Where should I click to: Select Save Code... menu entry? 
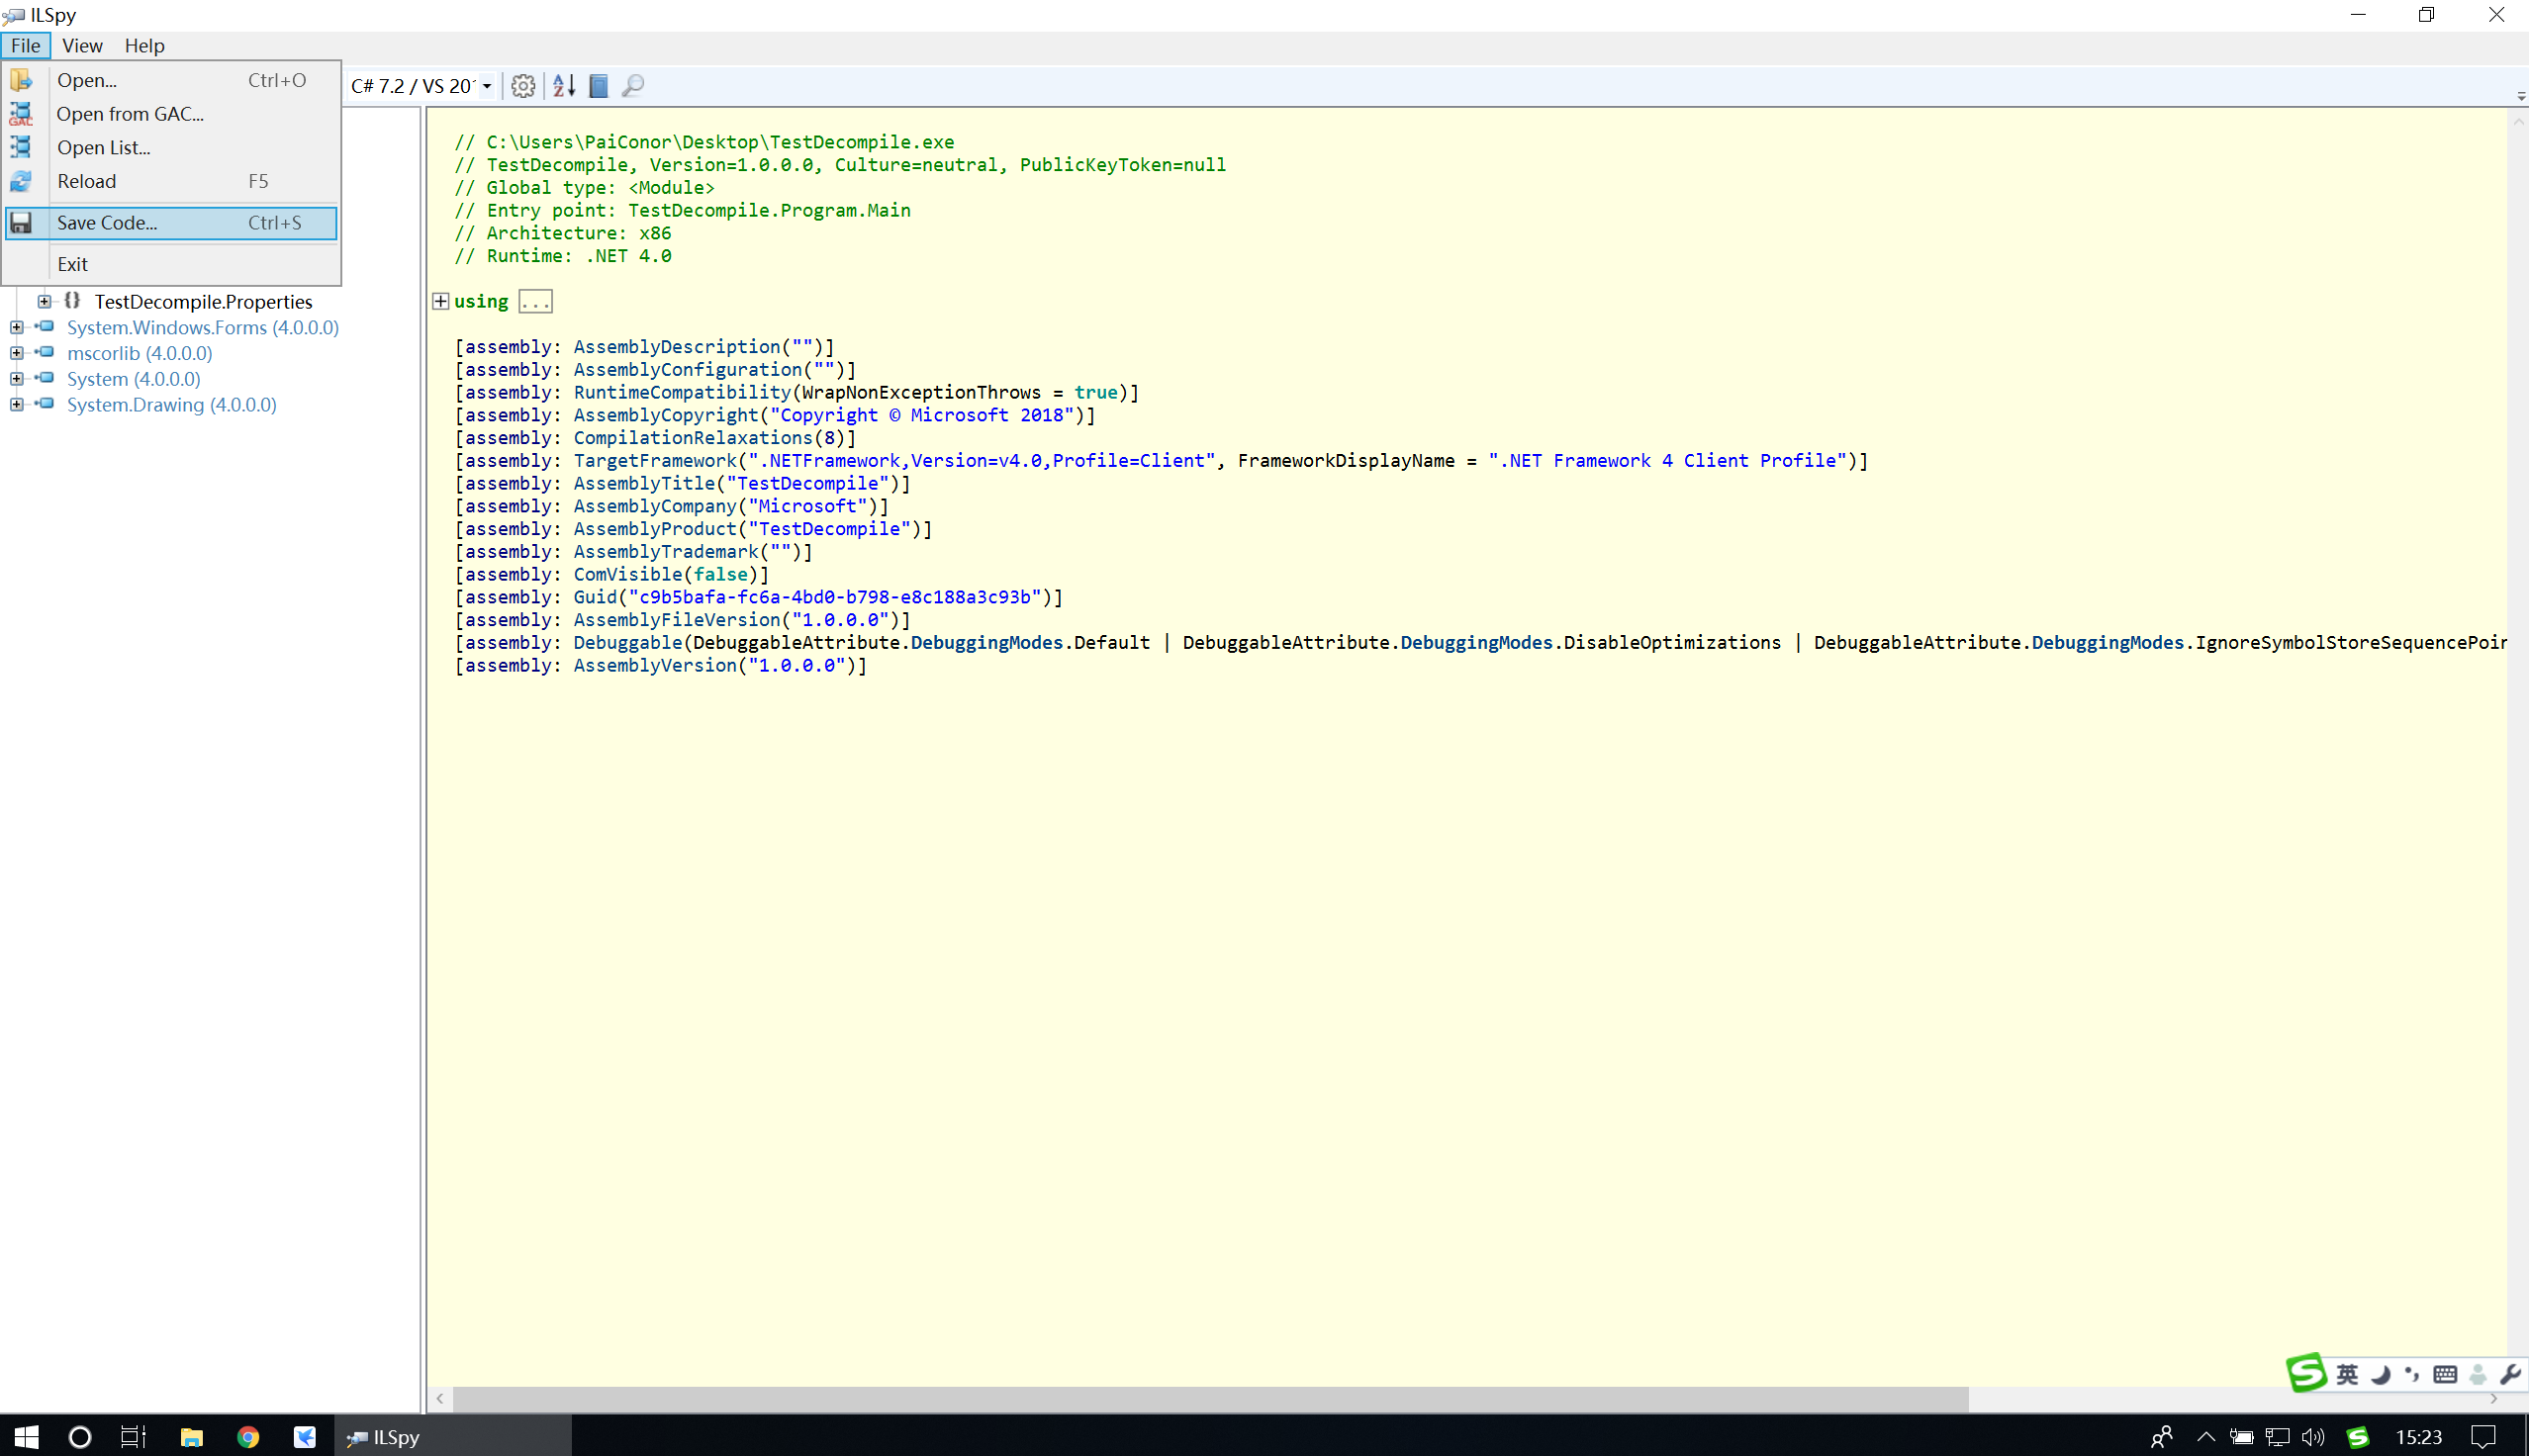tap(171, 223)
